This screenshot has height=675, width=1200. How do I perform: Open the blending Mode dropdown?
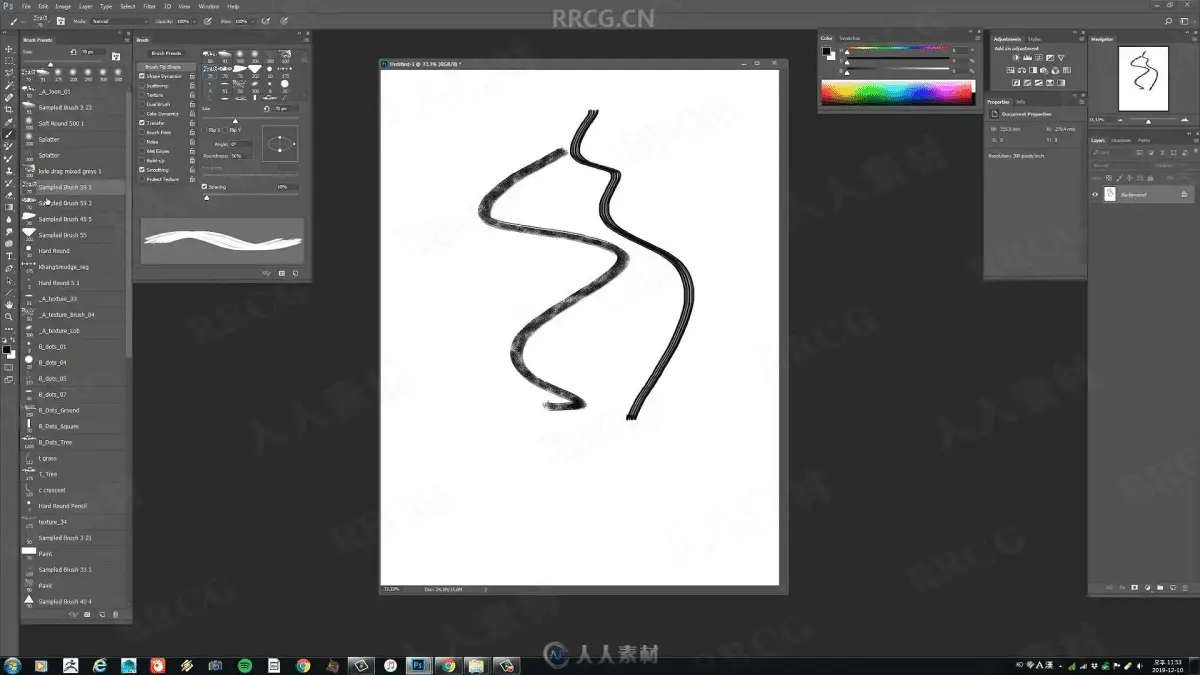118,21
